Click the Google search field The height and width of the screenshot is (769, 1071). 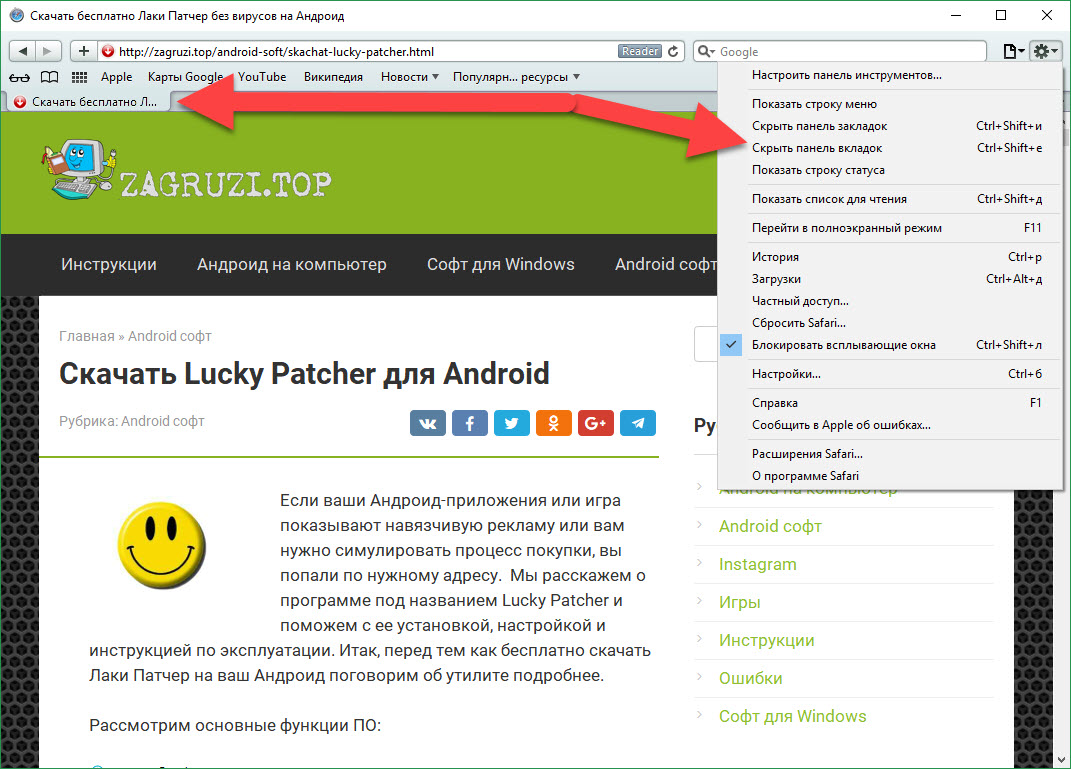[850, 51]
